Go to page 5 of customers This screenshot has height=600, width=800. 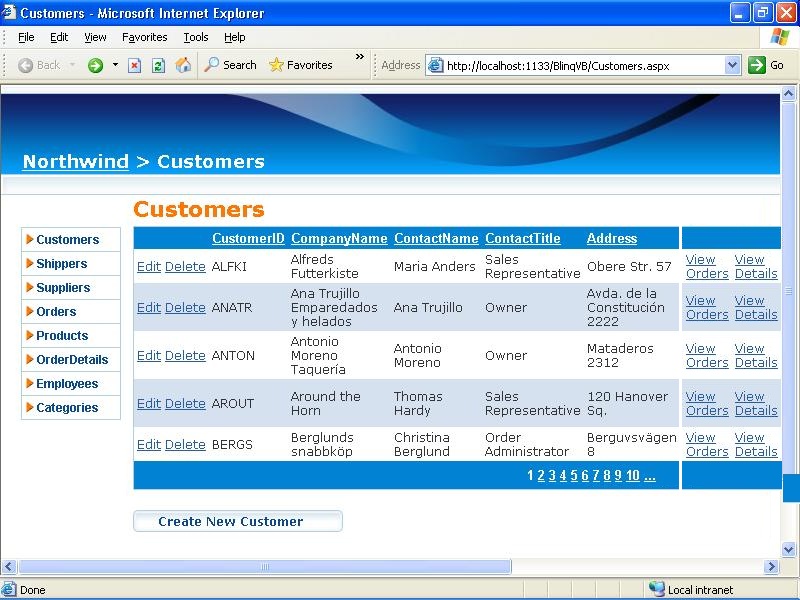pyautogui.click(x=574, y=476)
